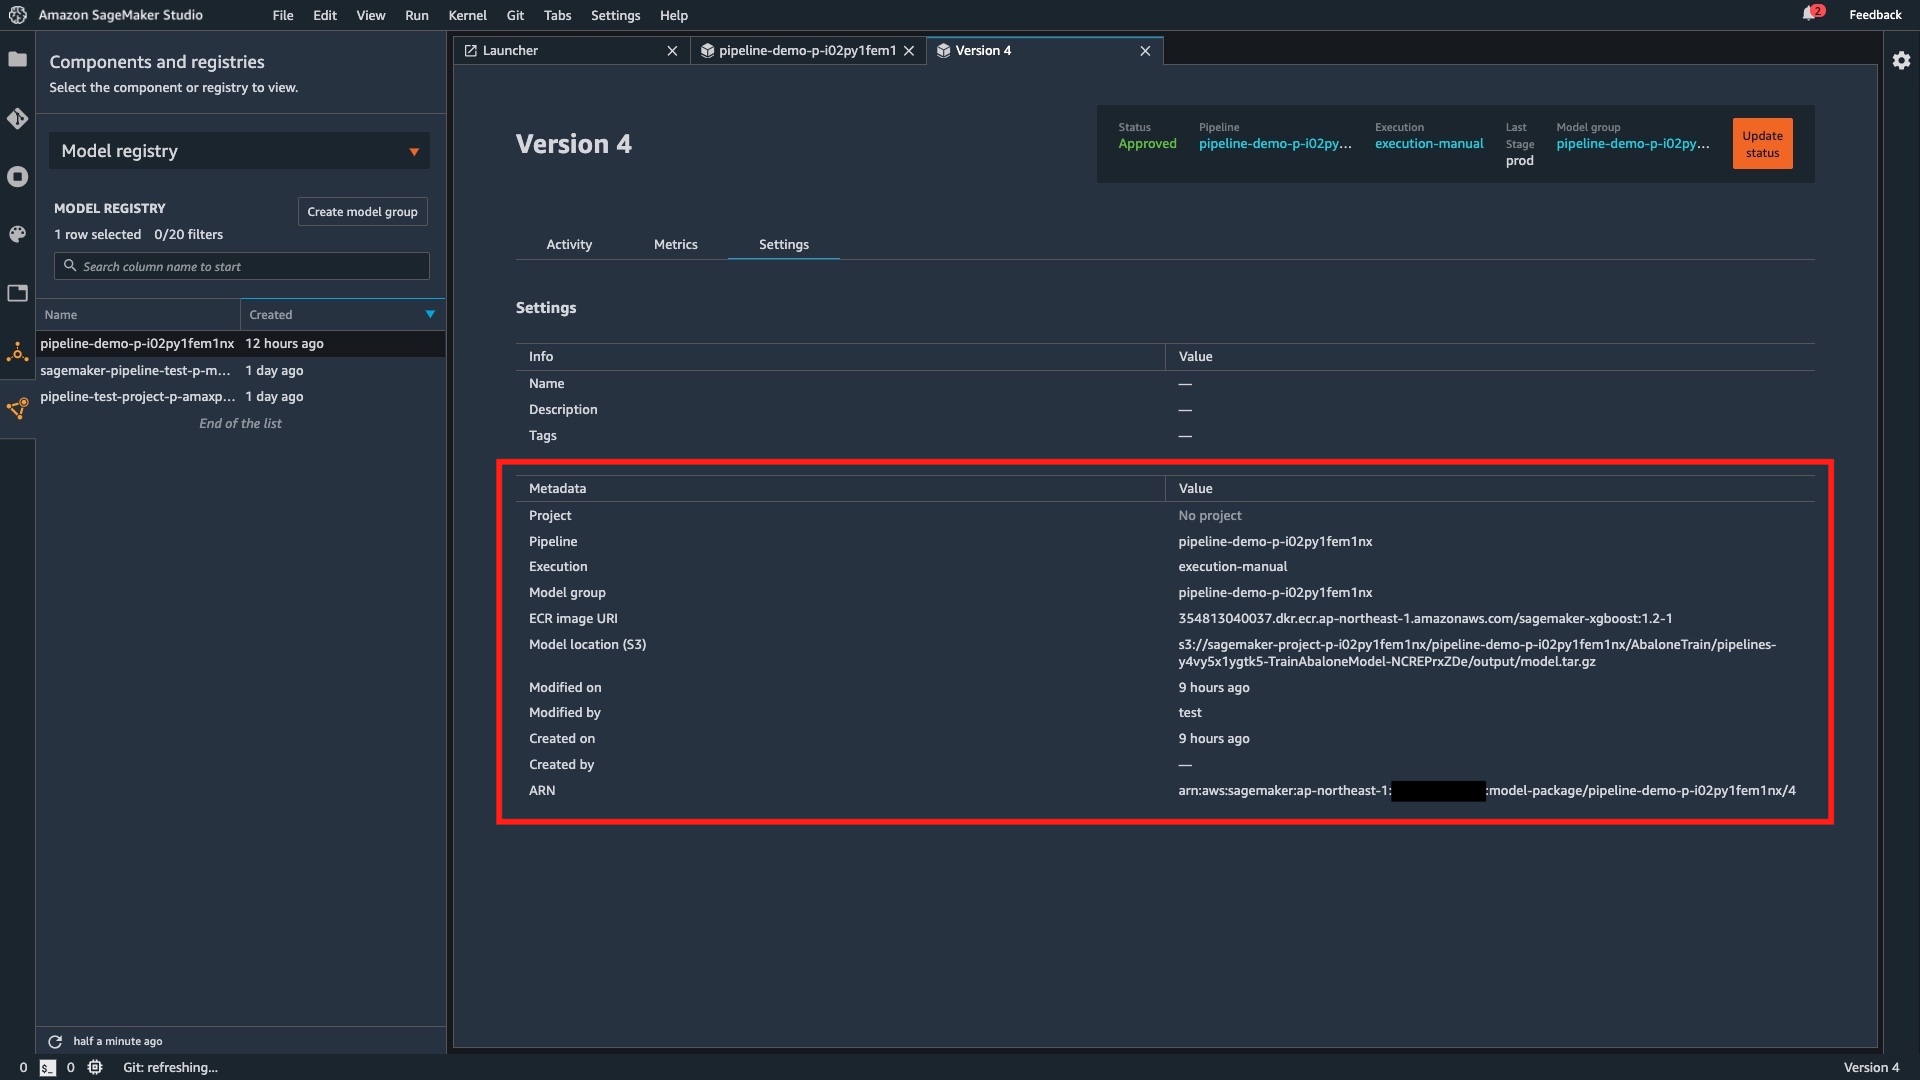The image size is (1920, 1080).
Task: Deselect the pipeline-test-project row
Action: (137, 396)
